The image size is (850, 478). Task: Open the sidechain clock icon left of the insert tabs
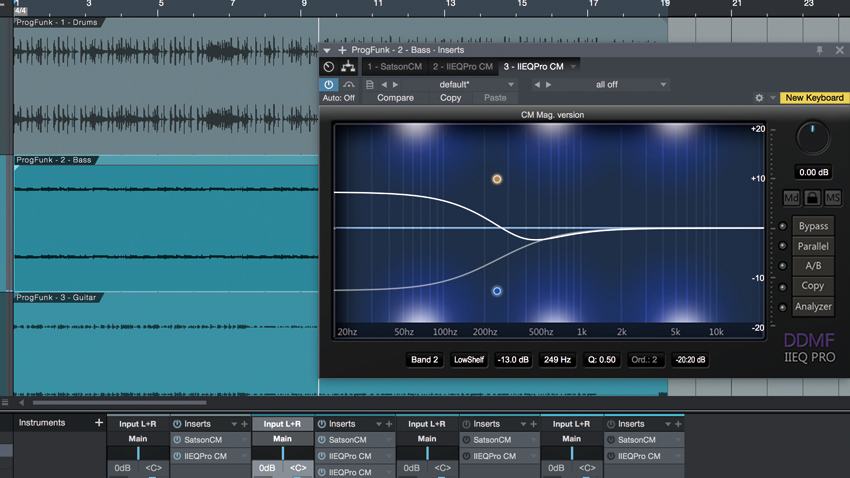point(329,67)
